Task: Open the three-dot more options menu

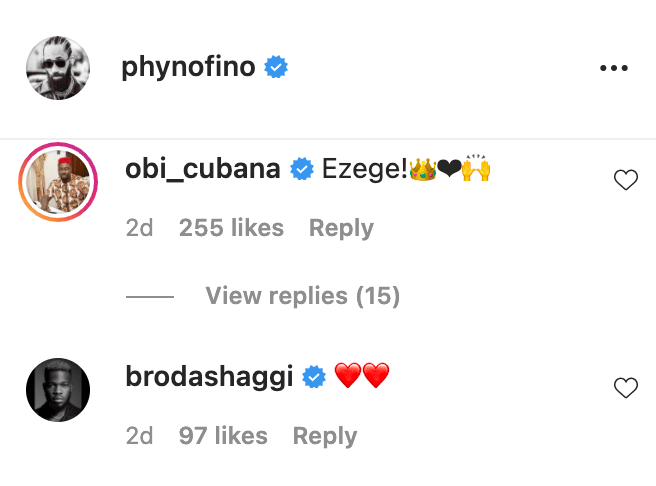Action: 612,68
